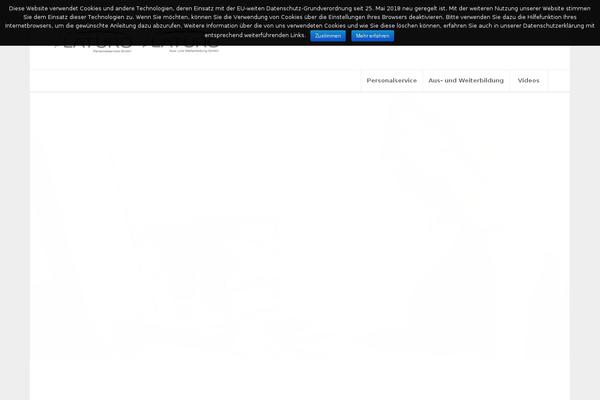Open the Videos menu item

click(528, 80)
